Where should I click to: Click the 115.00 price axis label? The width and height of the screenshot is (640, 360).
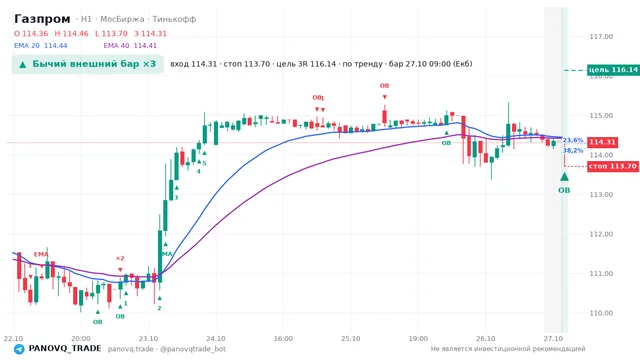pyautogui.click(x=601, y=116)
